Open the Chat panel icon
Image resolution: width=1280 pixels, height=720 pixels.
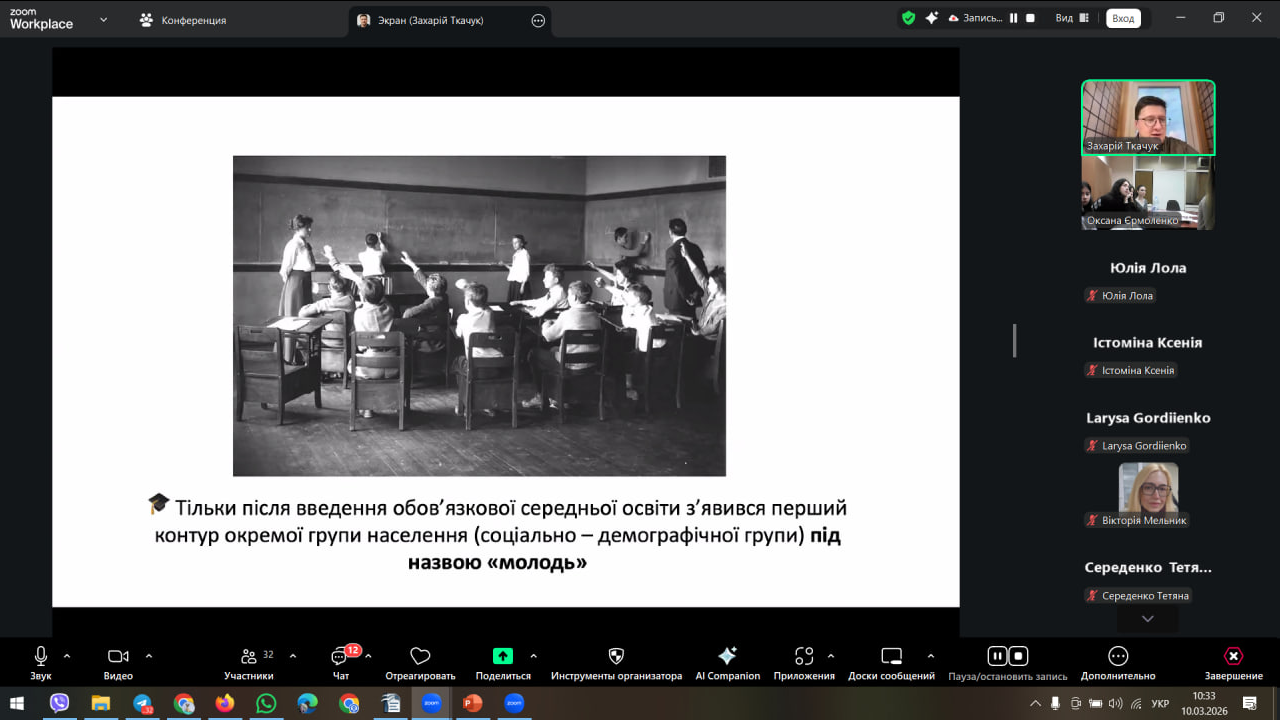(340, 657)
